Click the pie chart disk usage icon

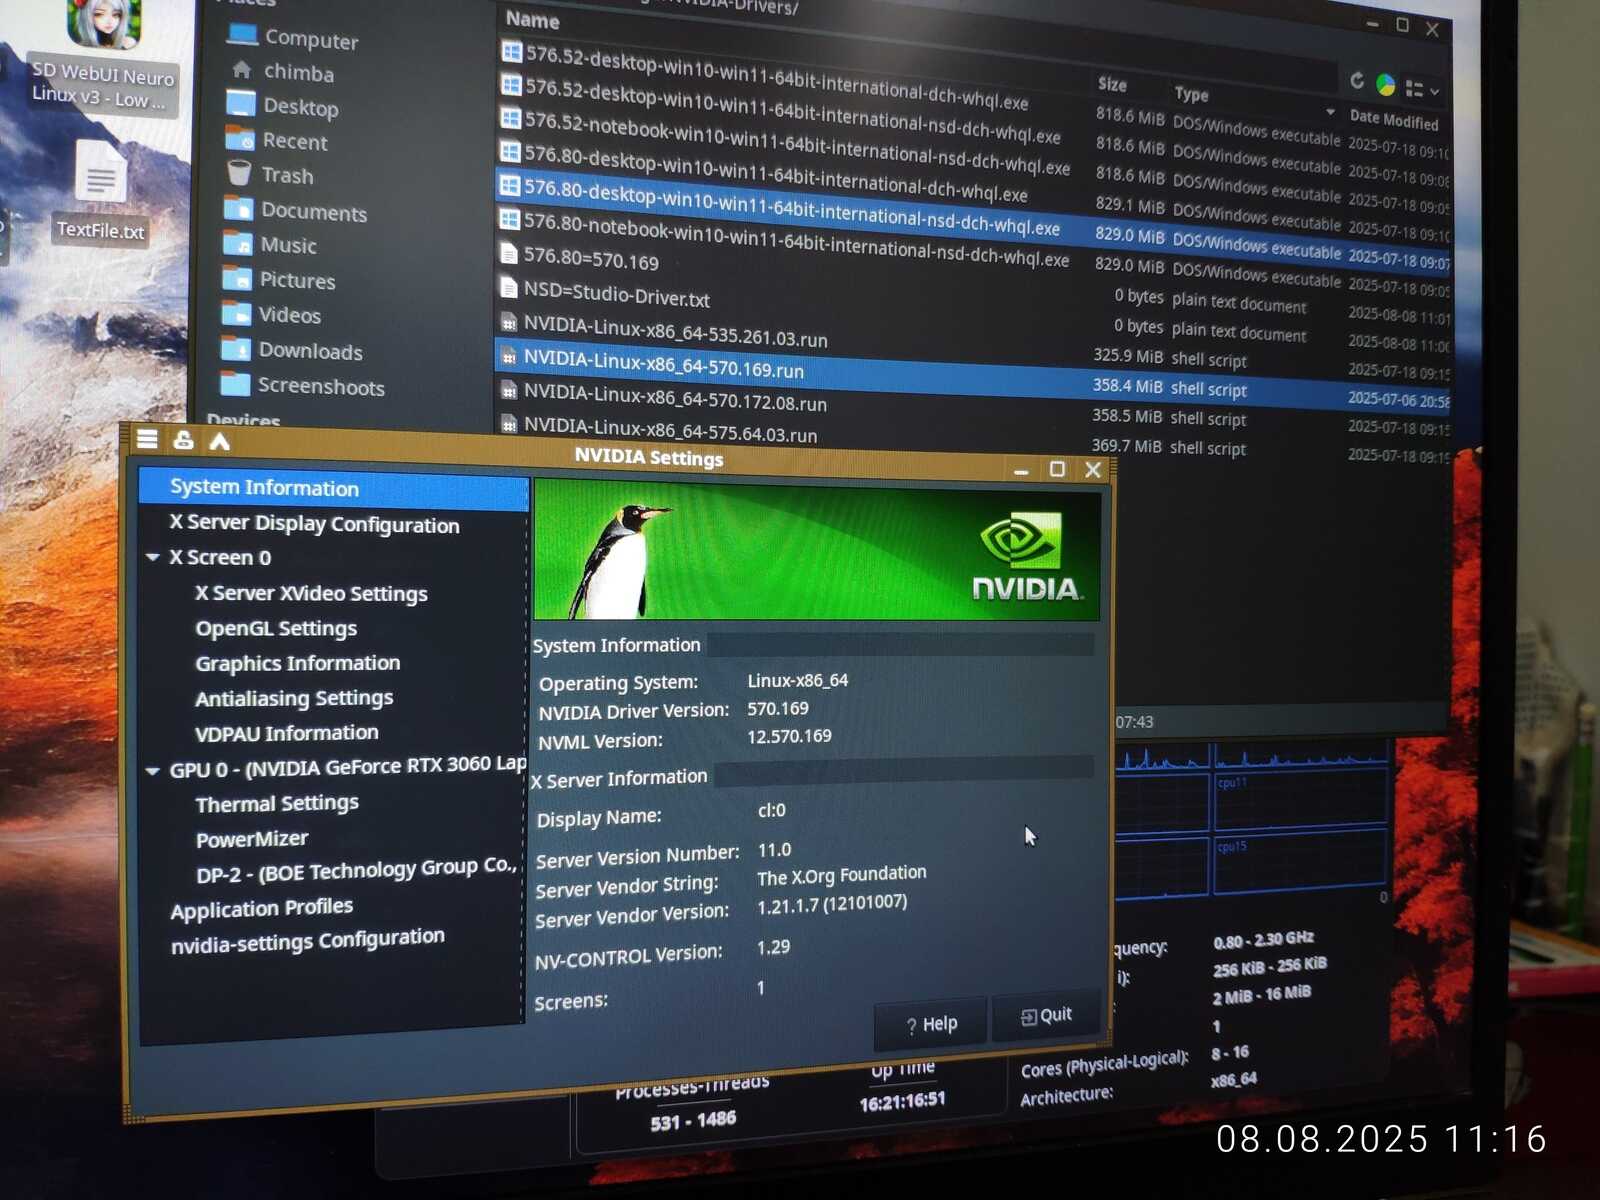pos(1385,85)
